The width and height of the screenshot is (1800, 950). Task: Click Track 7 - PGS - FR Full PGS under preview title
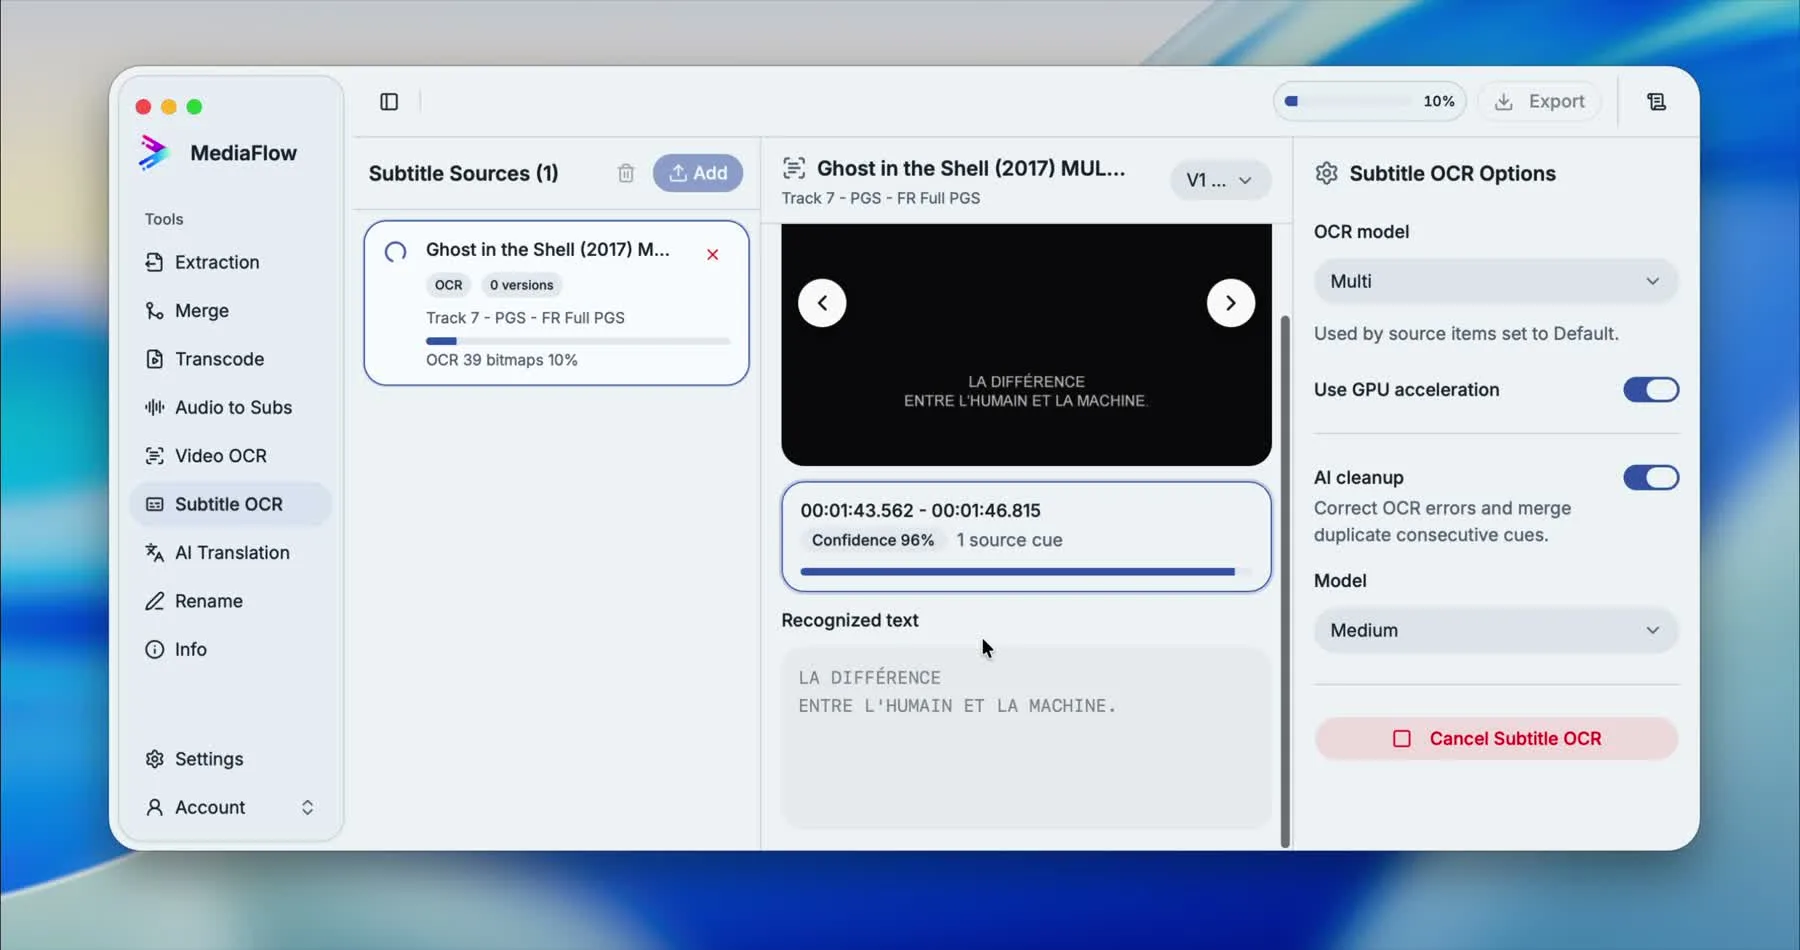pos(881,198)
